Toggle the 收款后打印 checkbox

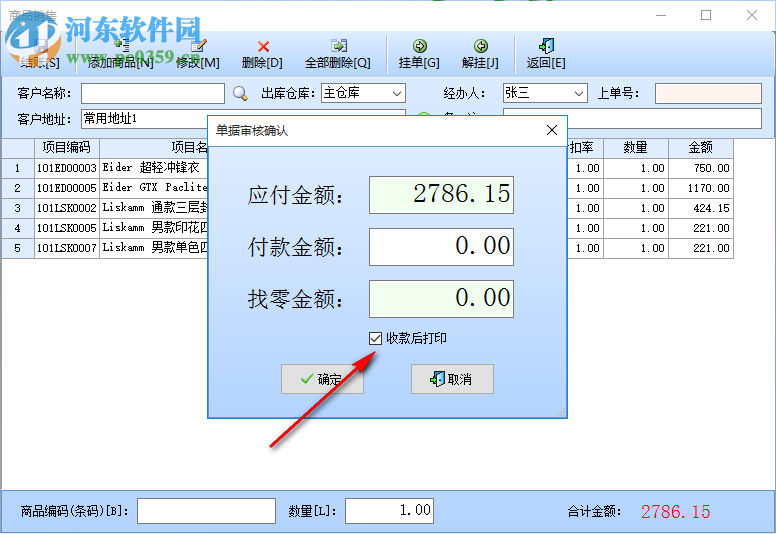(375, 339)
